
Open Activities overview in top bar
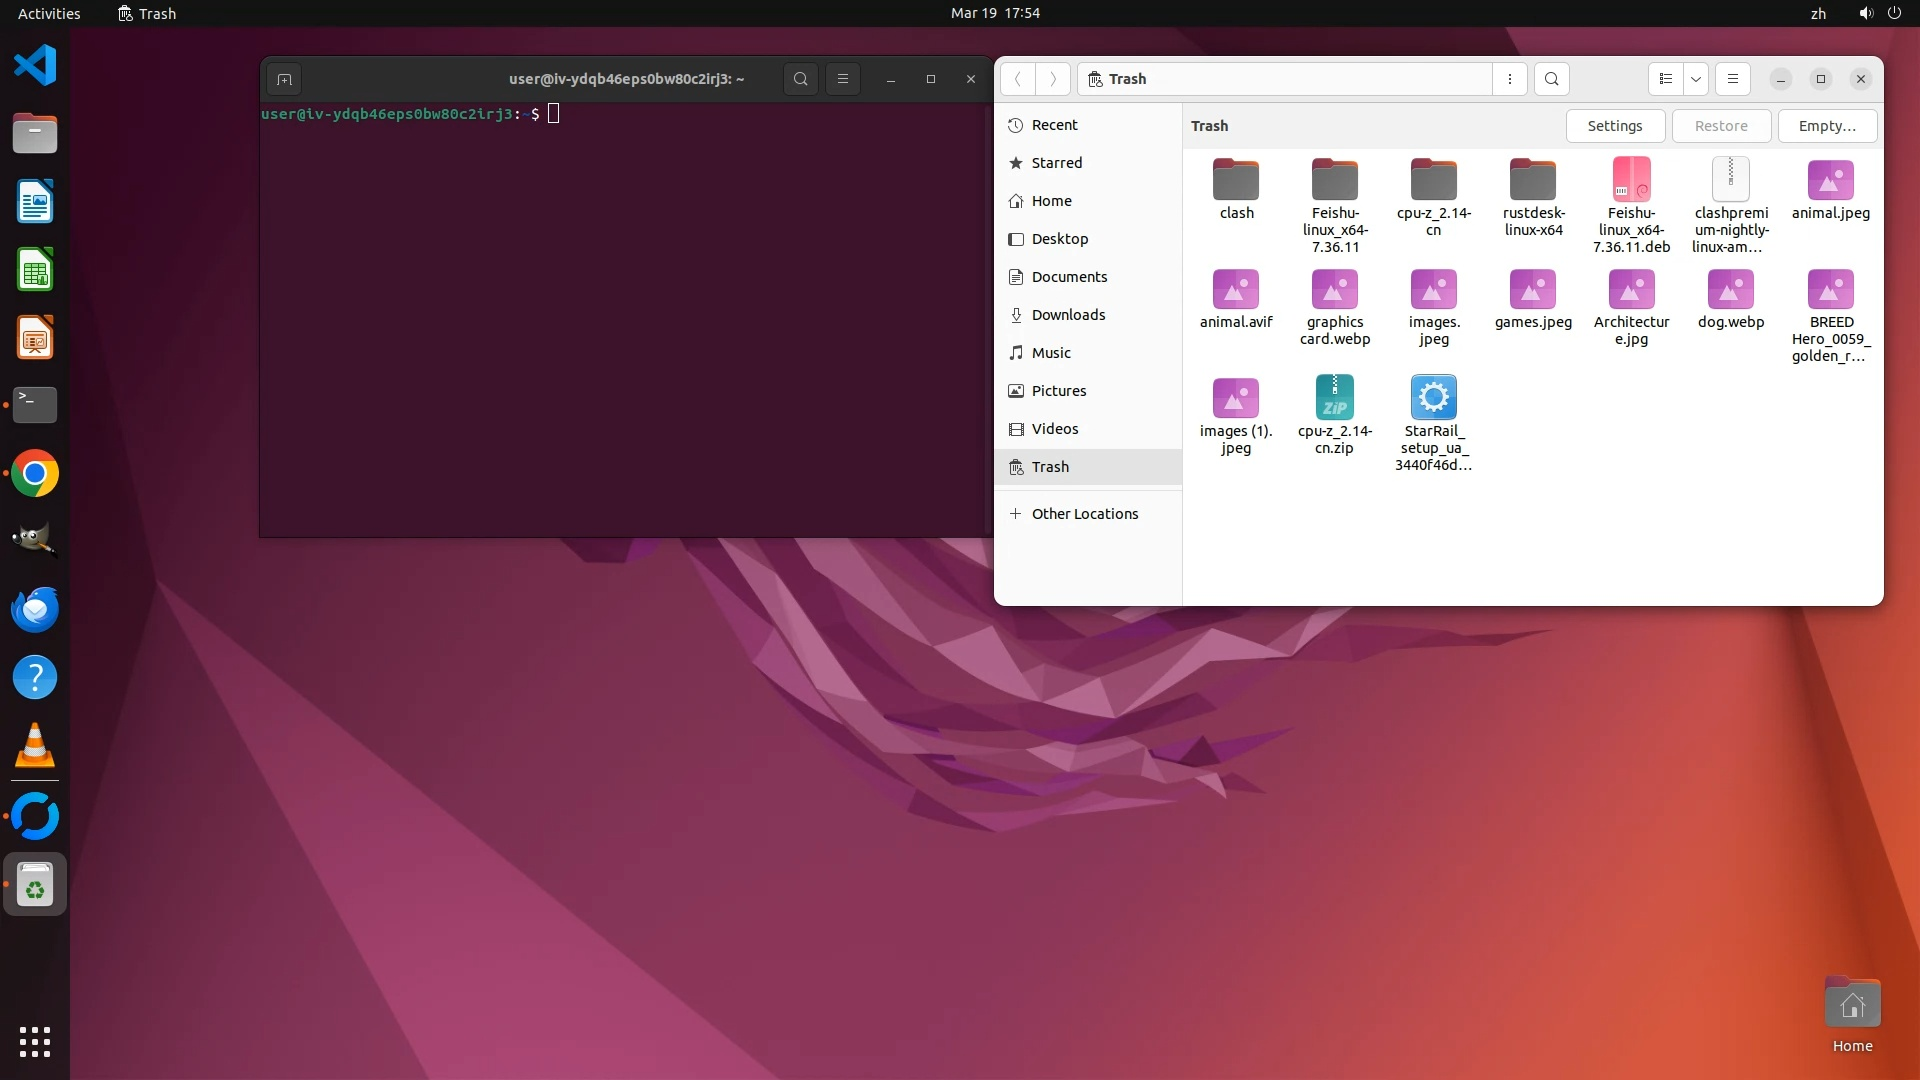pos(49,13)
